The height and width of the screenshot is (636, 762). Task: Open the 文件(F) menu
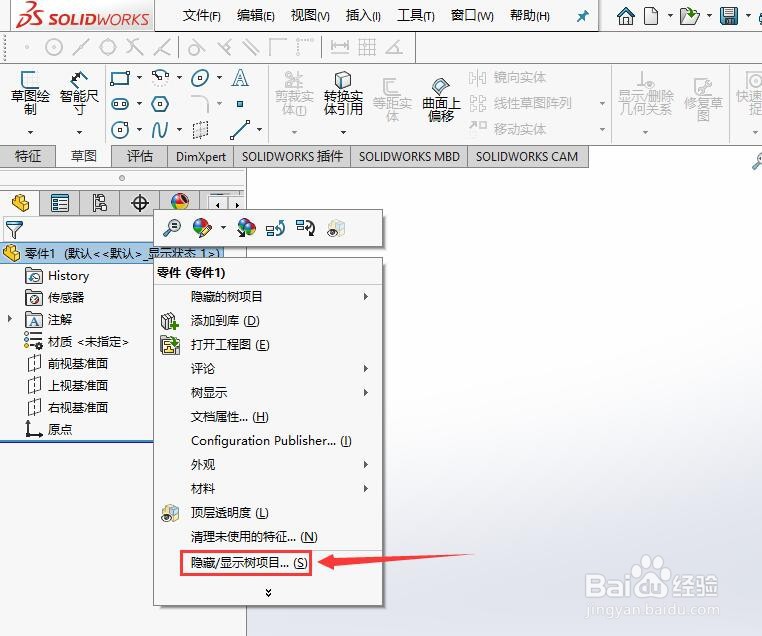[x=201, y=16]
